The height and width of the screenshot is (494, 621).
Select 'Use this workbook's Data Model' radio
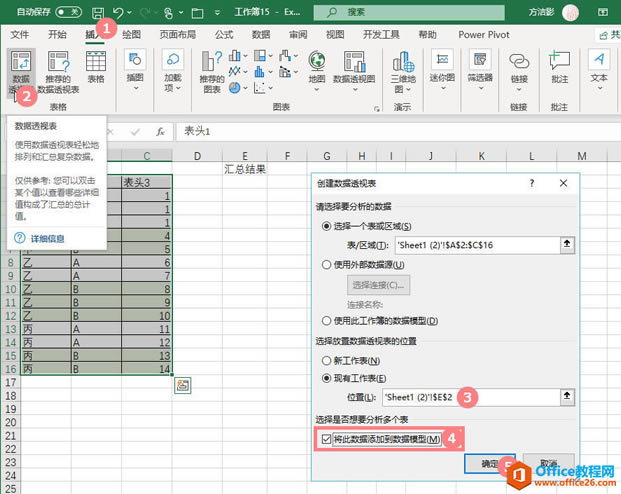coord(326,321)
